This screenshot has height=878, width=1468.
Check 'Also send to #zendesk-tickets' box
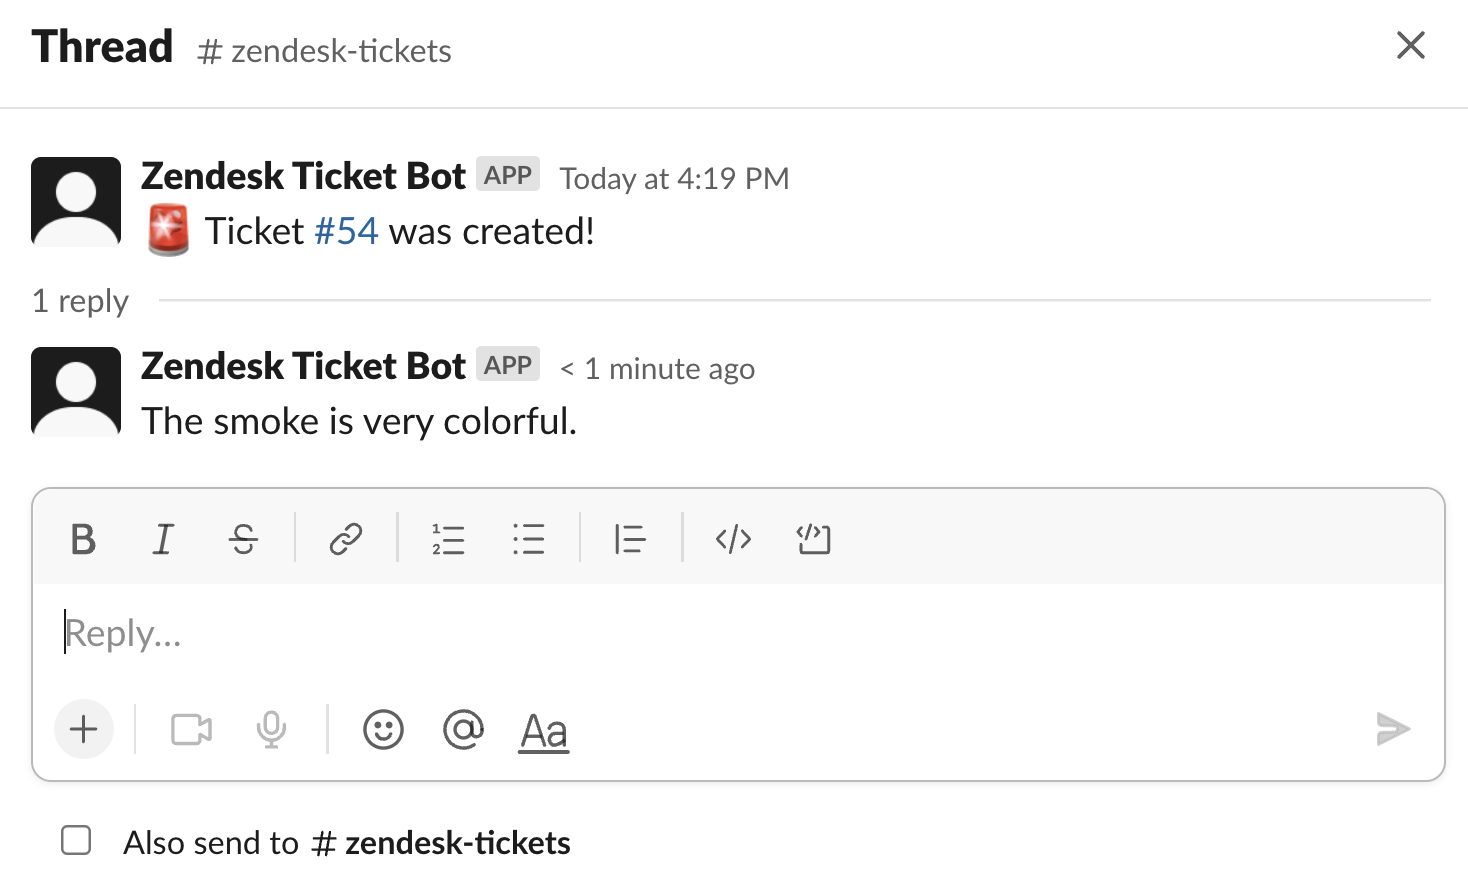(76, 841)
